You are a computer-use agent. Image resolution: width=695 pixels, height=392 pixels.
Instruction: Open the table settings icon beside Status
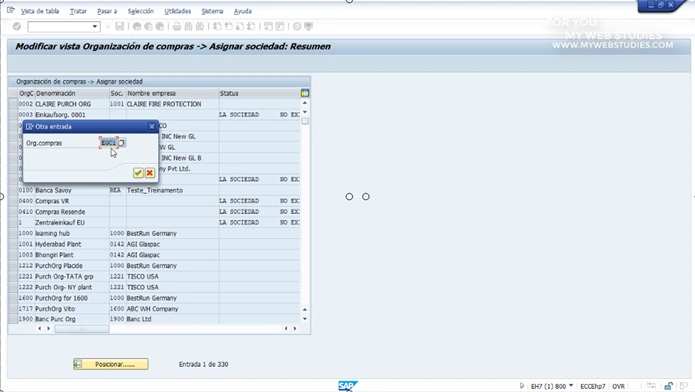(305, 93)
